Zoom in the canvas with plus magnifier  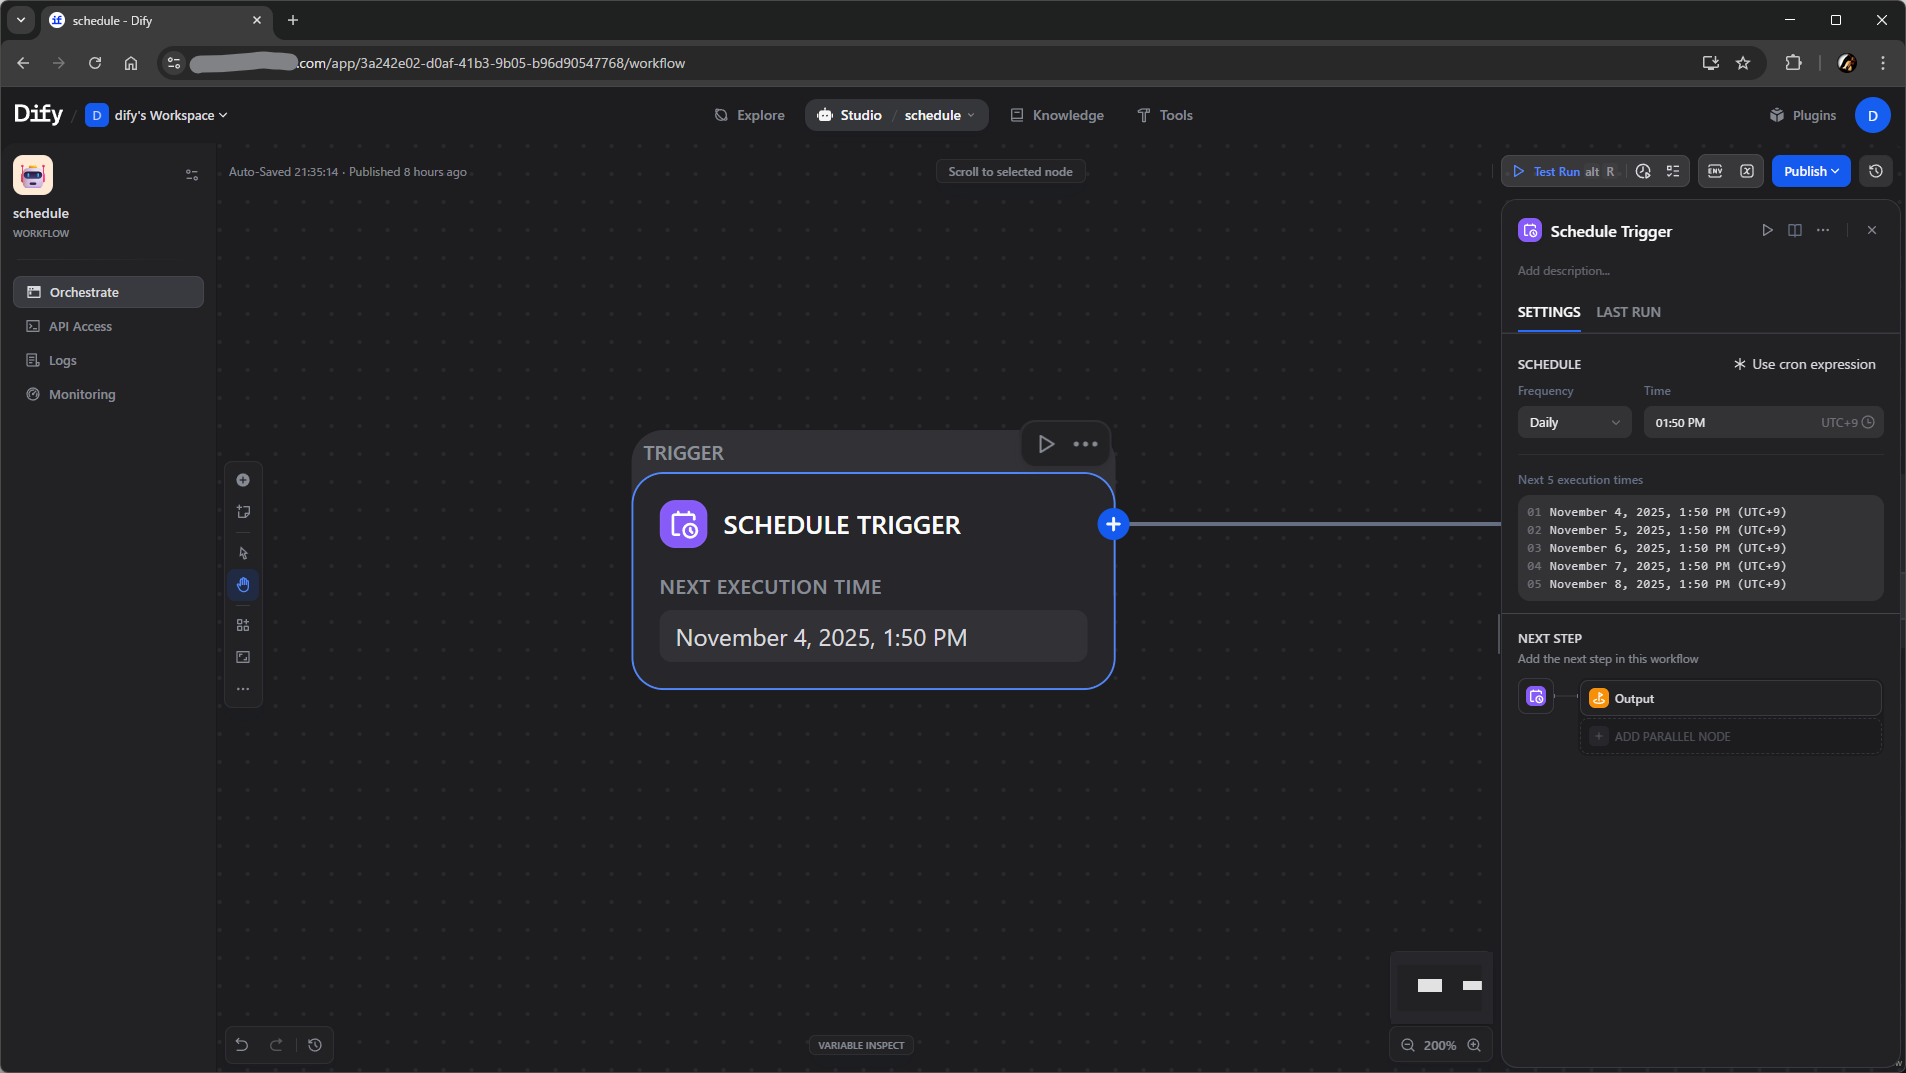coord(1474,1045)
